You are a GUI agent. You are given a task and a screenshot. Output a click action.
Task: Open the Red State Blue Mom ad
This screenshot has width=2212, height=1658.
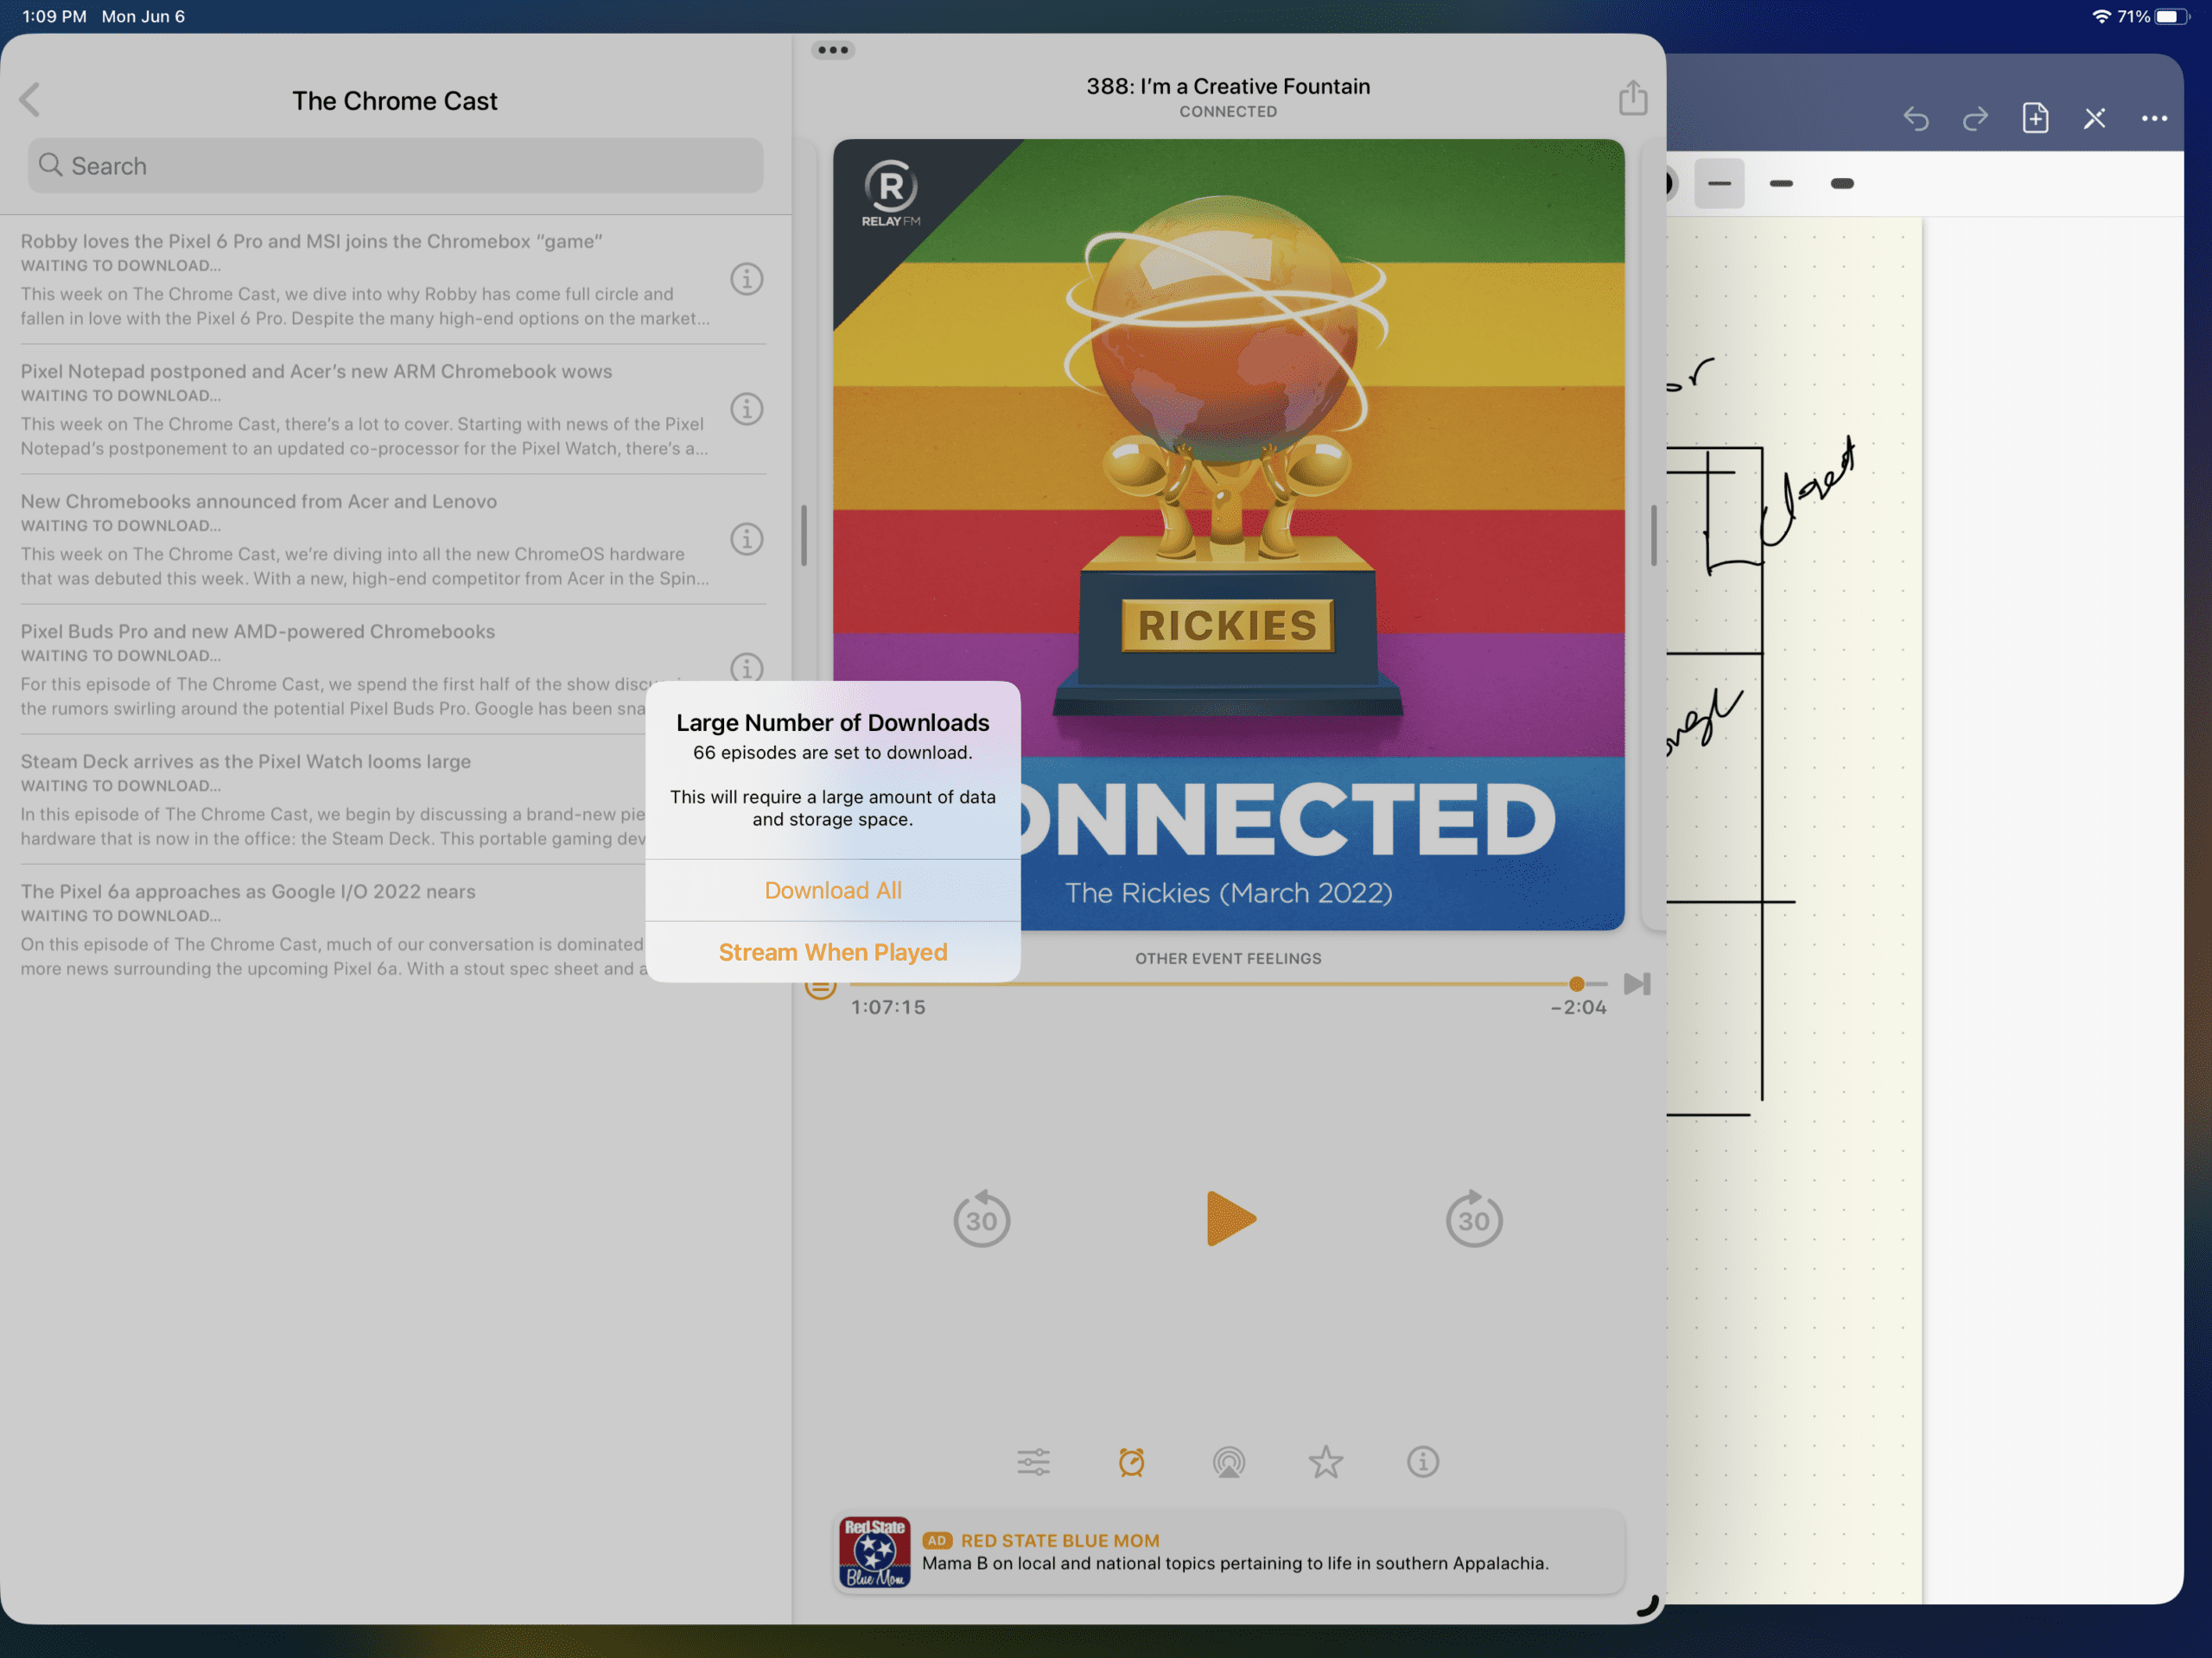(x=1229, y=1551)
